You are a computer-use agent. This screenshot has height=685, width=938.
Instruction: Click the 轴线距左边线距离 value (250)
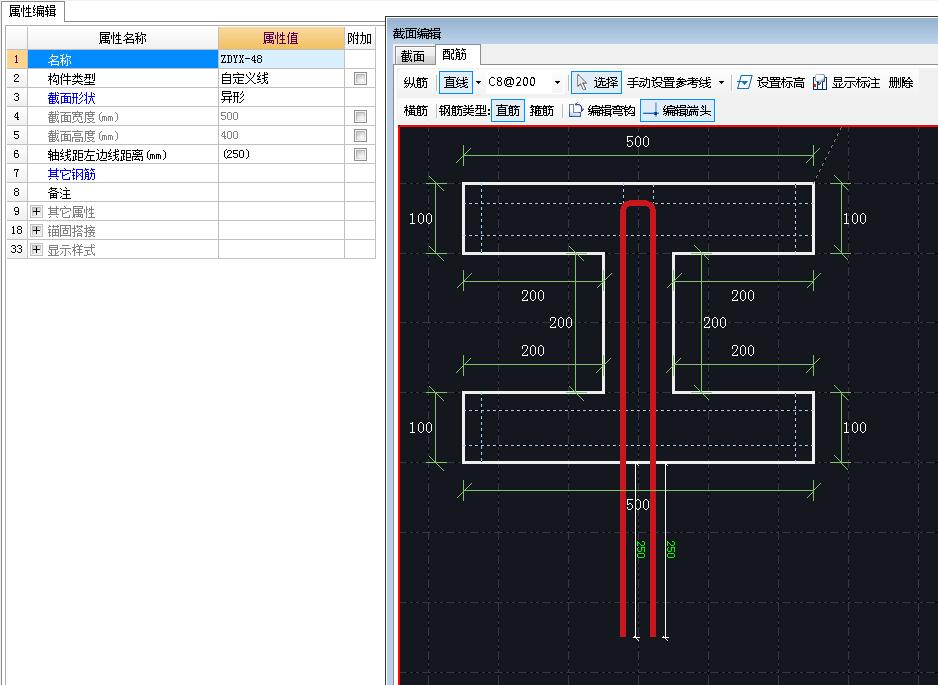pyautogui.click(x=281, y=154)
